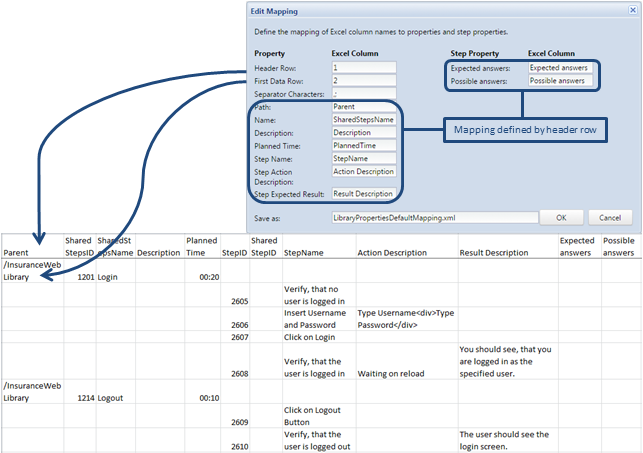The width and height of the screenshot is (643, 453).
Task: Focus the Header Row input field
Action: click(363, 68)
